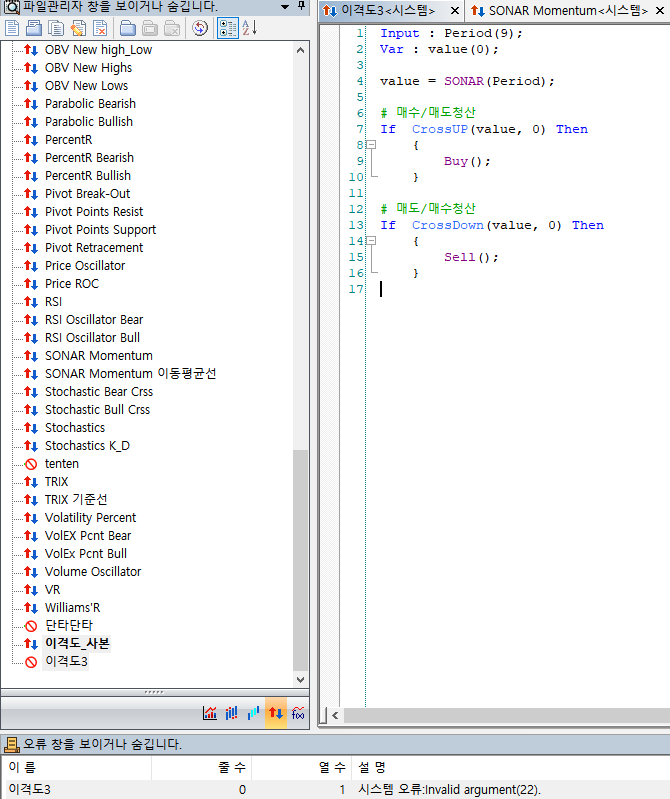The height and width of the screenshot is (799, 670).
Task: Toggle the grouped list view button
Action: pyautogui.click(x=227, y=28)
